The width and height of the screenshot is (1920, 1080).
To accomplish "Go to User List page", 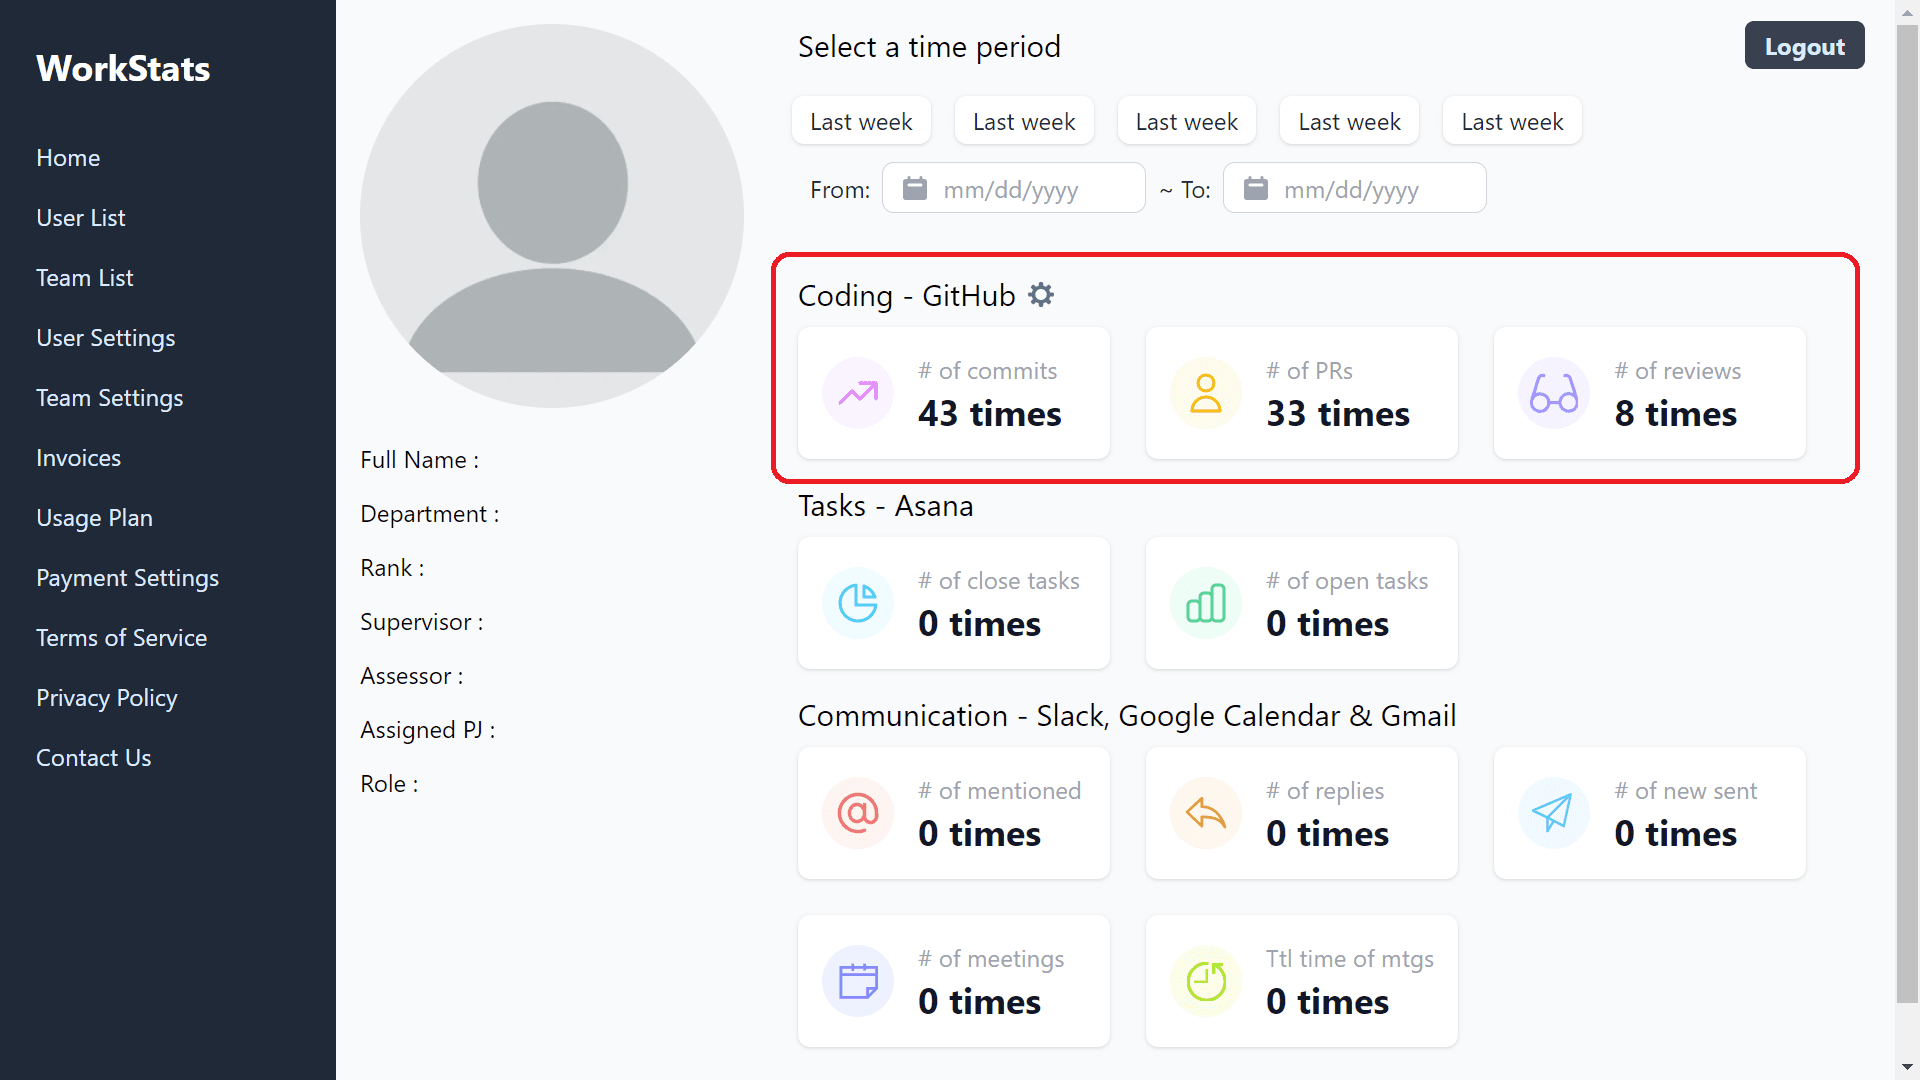I will pos(81,218).
